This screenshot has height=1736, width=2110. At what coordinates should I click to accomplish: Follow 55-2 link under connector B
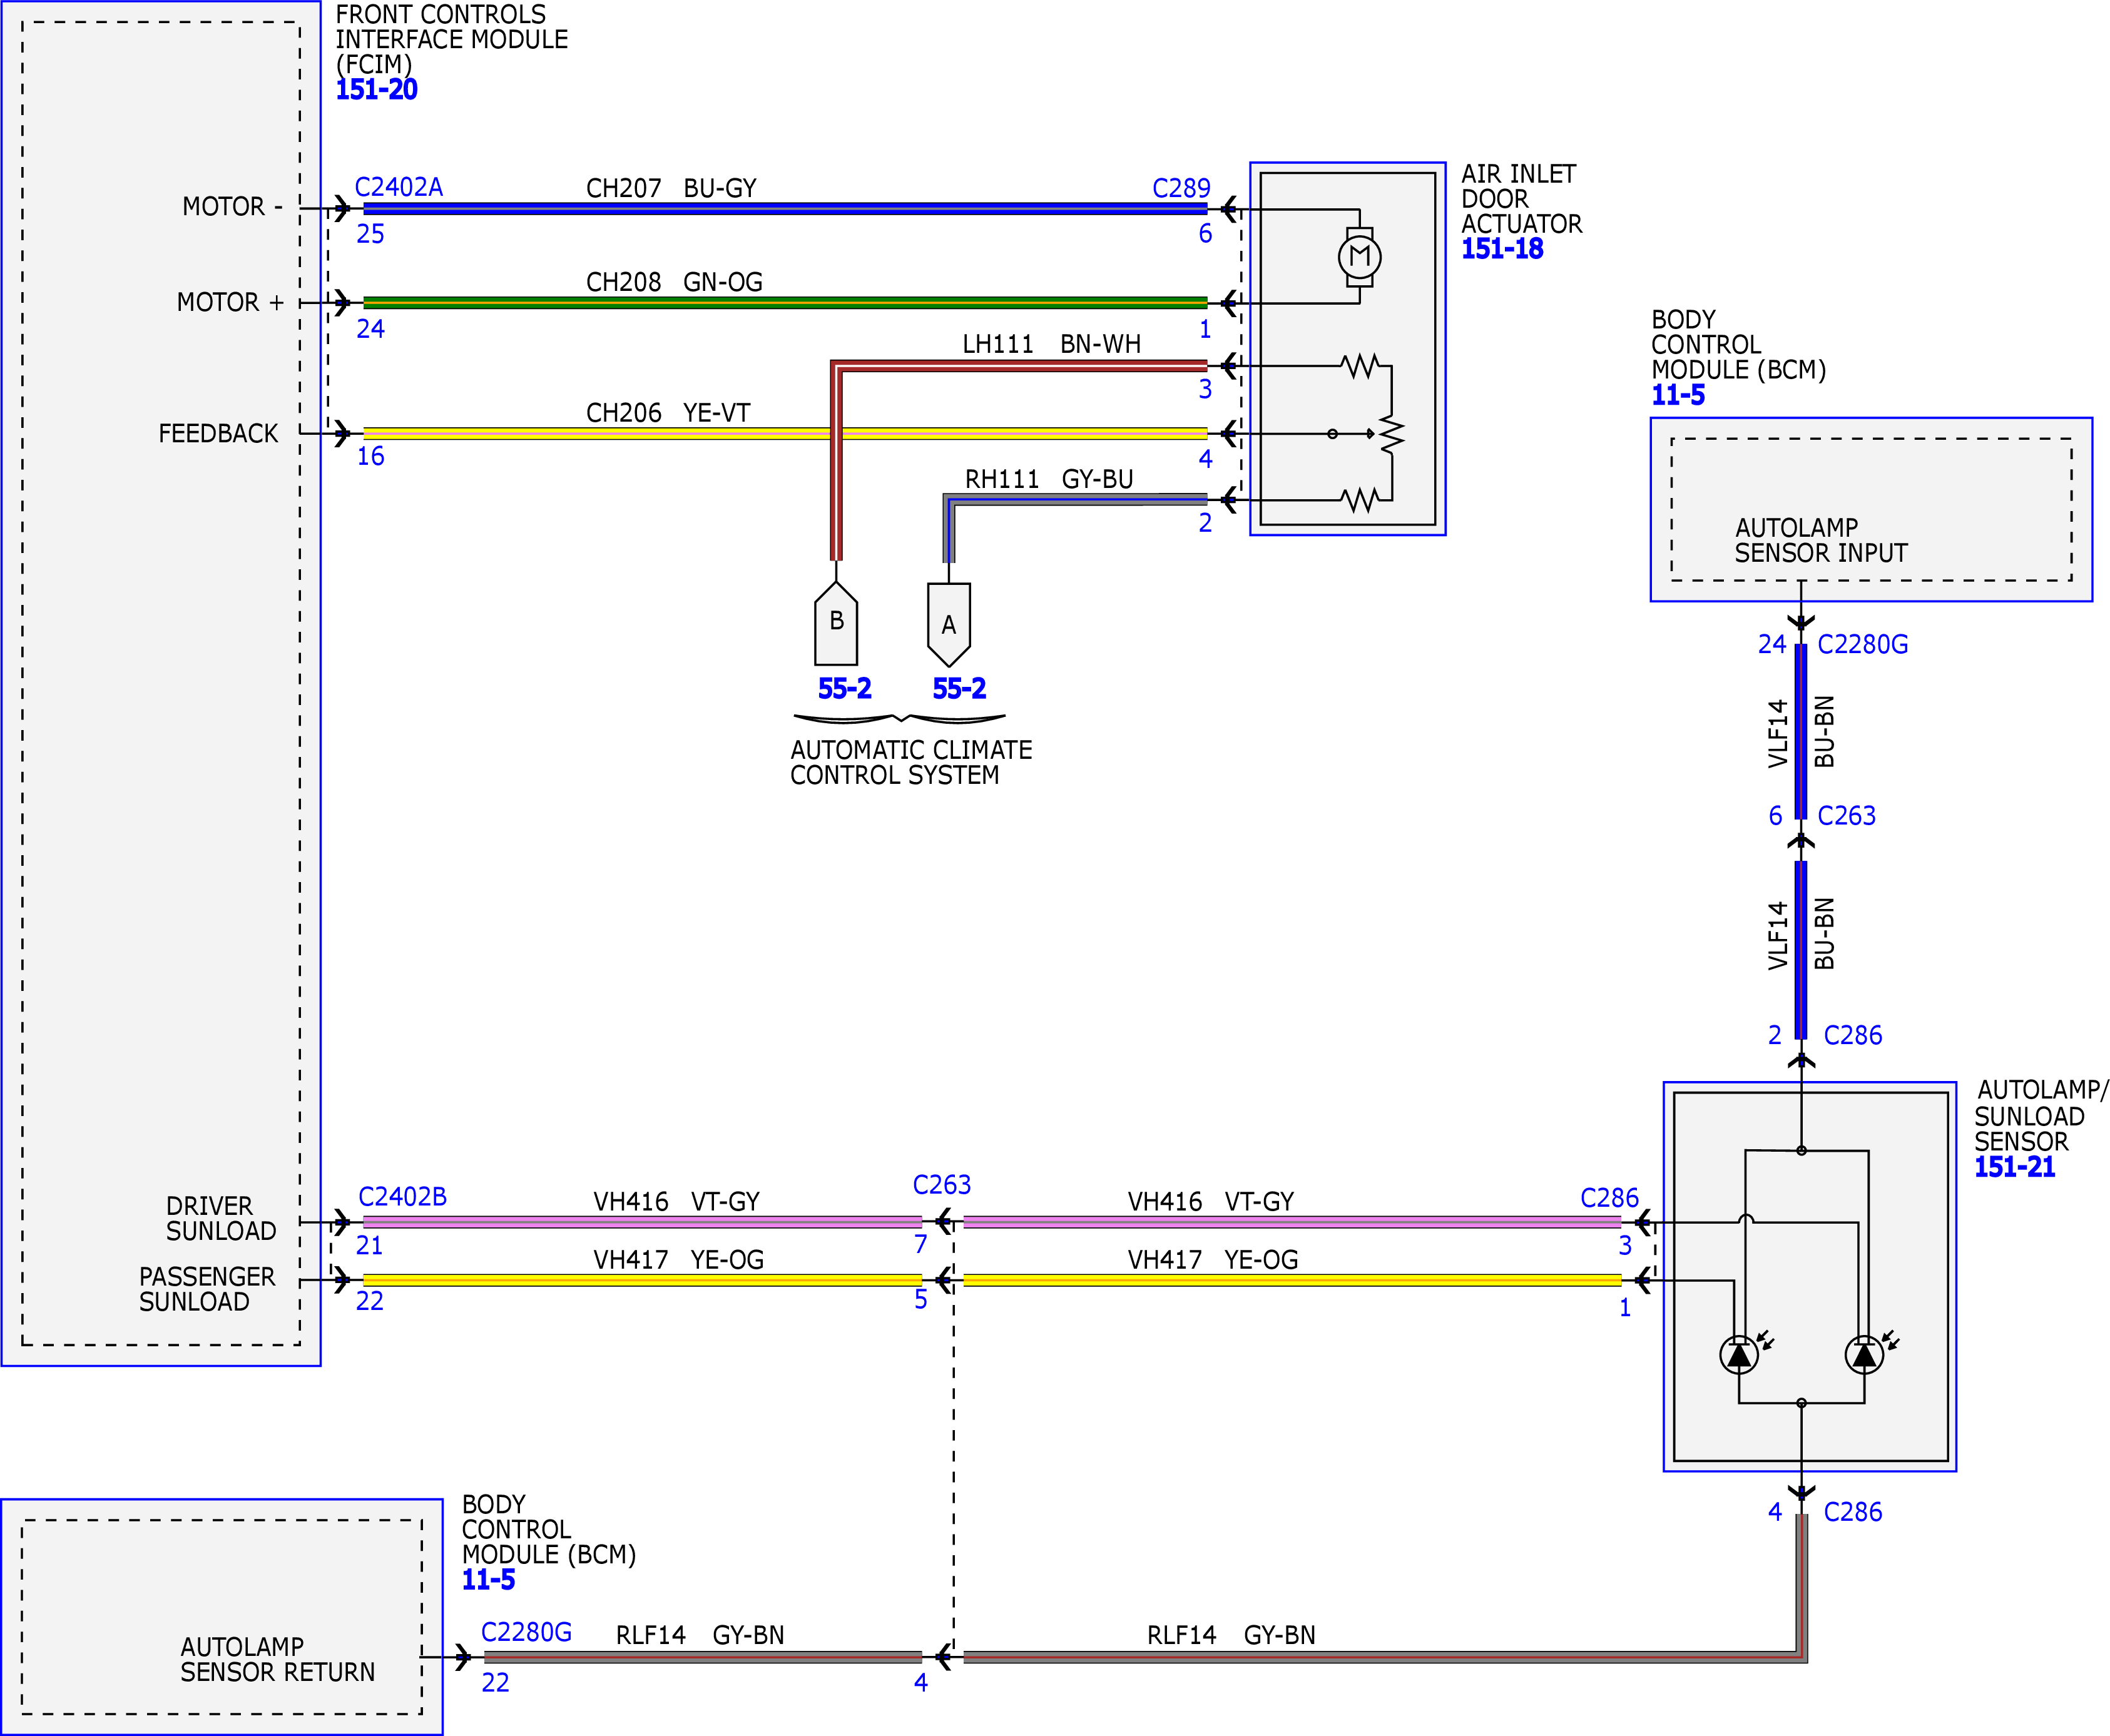tap(844, 688)
